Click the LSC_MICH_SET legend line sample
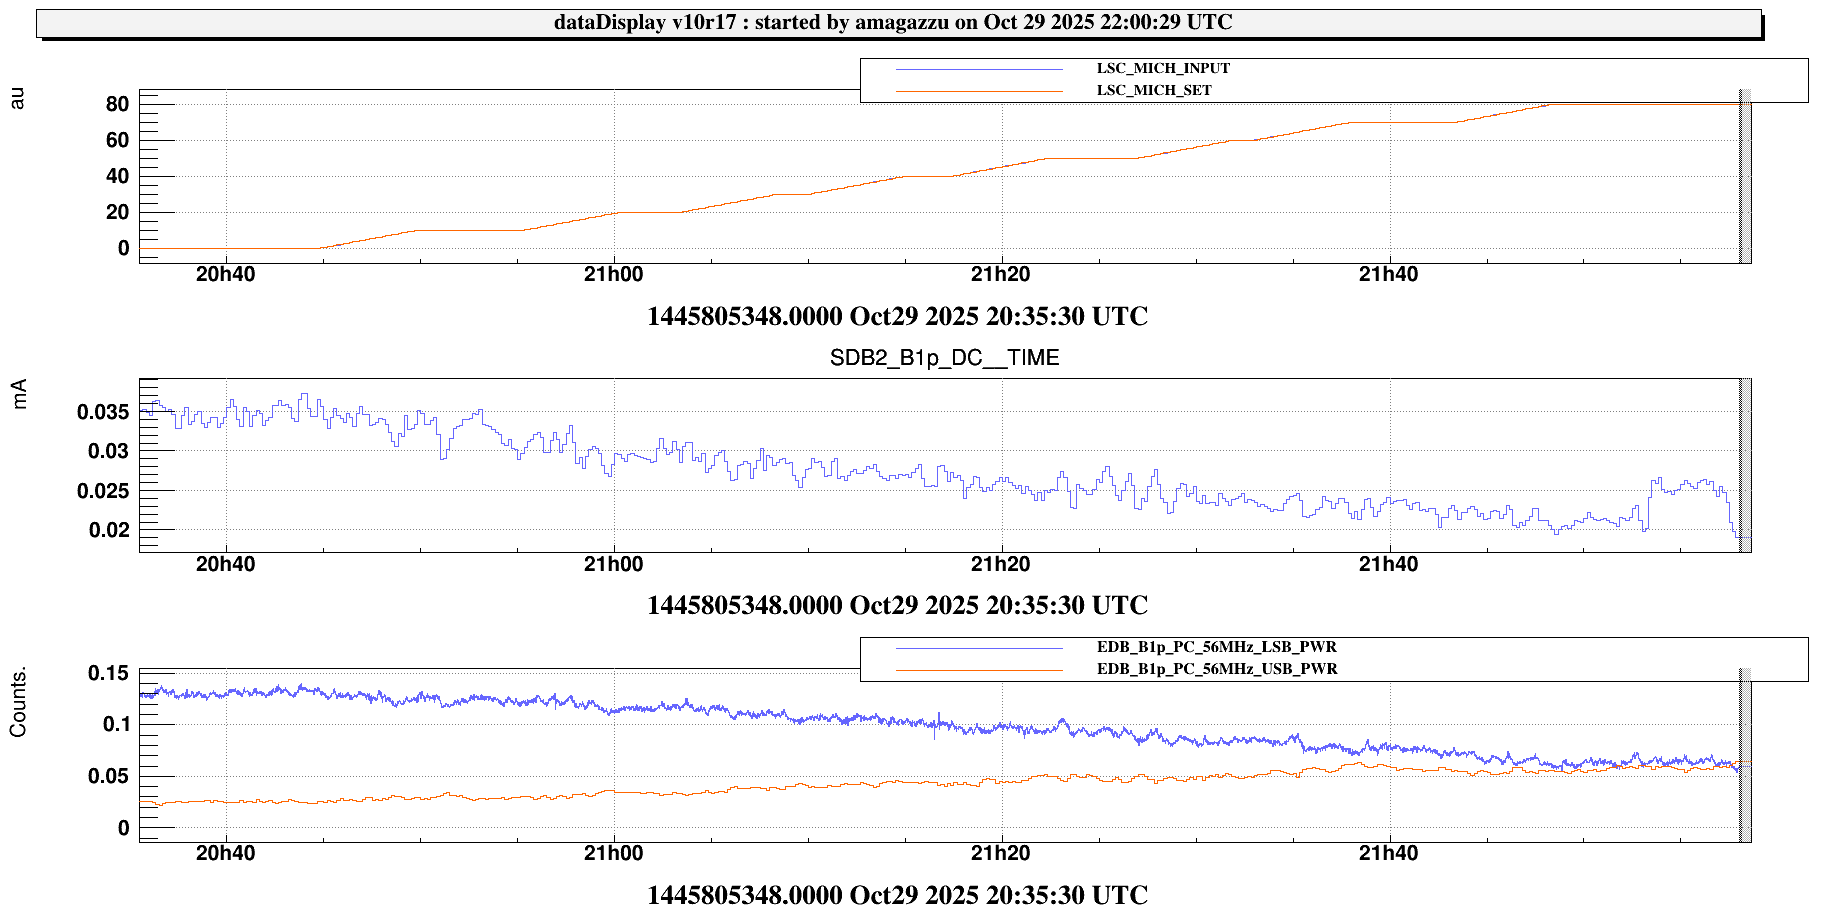 pyautogui.click(x=978, y=92)
